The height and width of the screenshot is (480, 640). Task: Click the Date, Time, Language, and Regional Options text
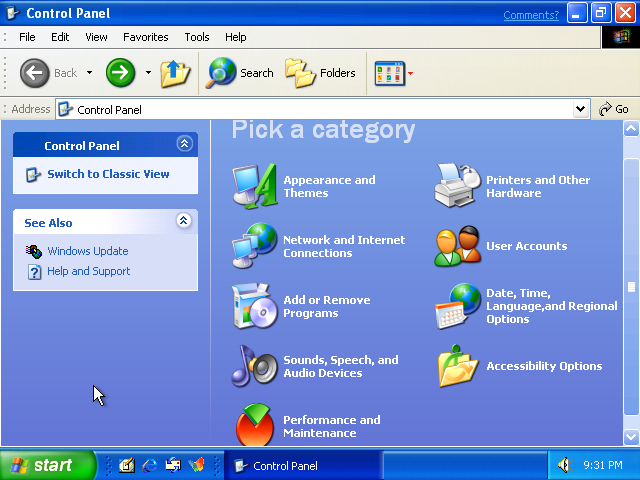[551, 306]
